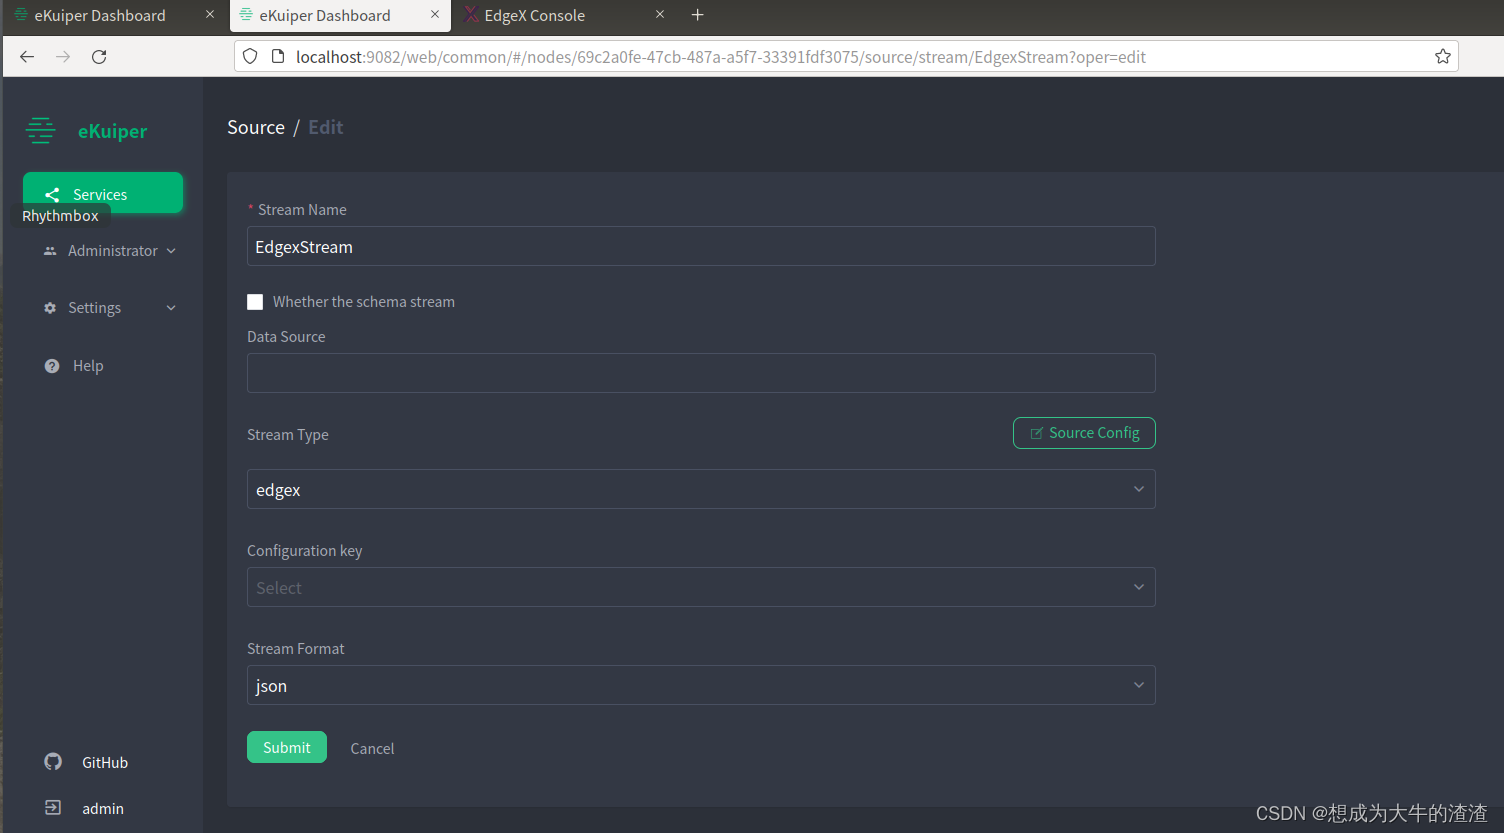Click the admin logout icon
The image size is (1504, 833).
tap(53, 807)
